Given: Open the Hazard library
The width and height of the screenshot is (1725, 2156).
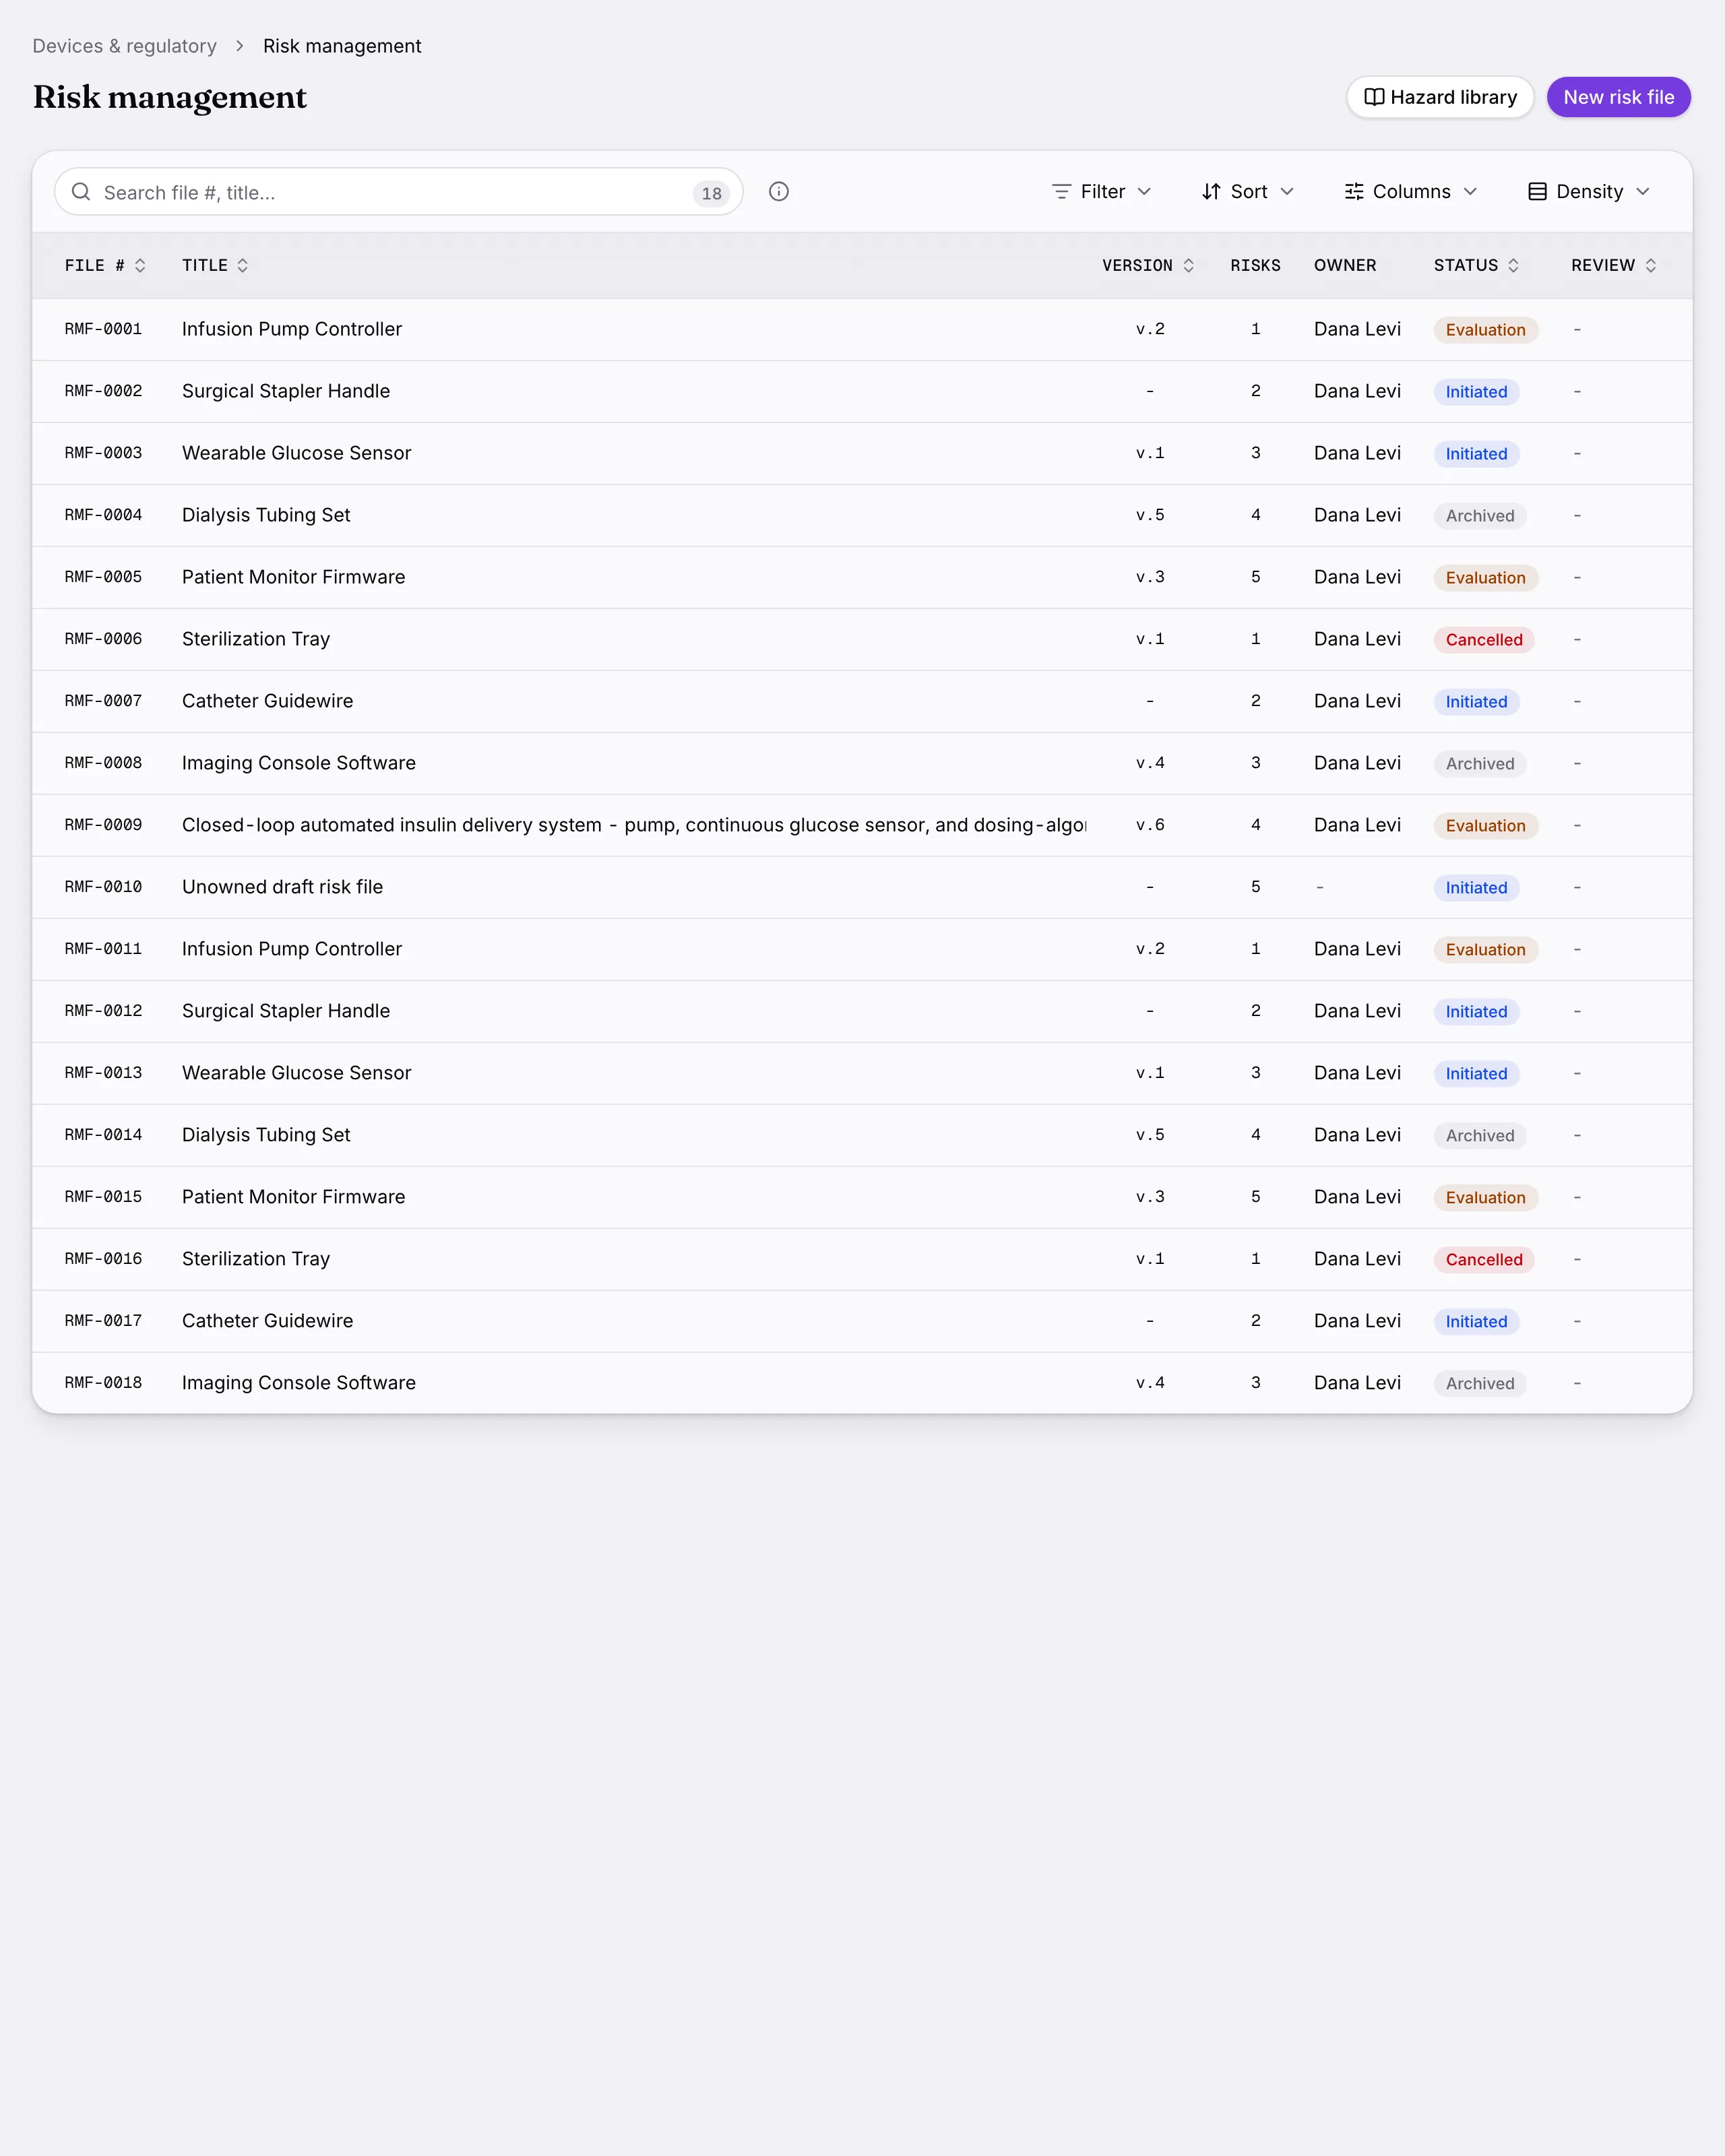Looking at the screenshot, I should [x=1440, y=97].
